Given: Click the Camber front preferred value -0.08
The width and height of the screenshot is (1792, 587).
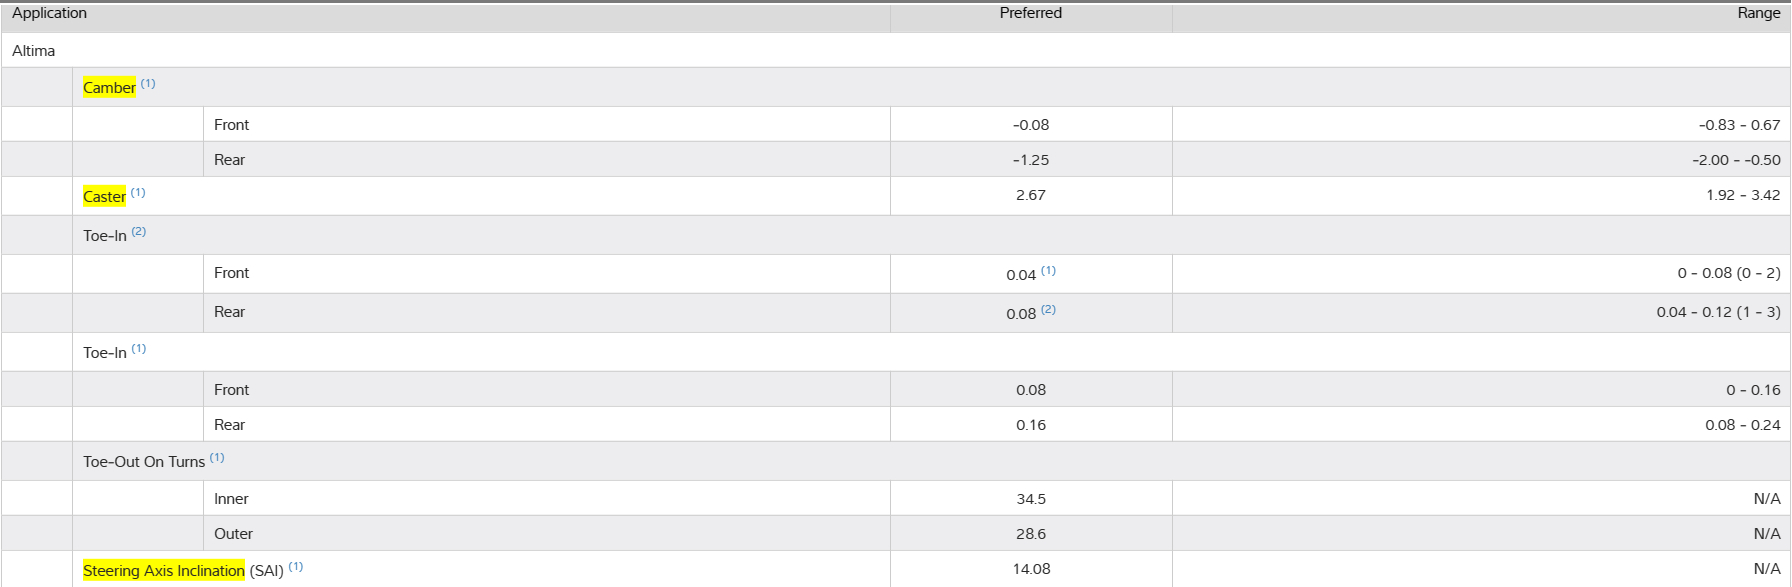Looking at the screenshot, I should (x=1030, y=125).
